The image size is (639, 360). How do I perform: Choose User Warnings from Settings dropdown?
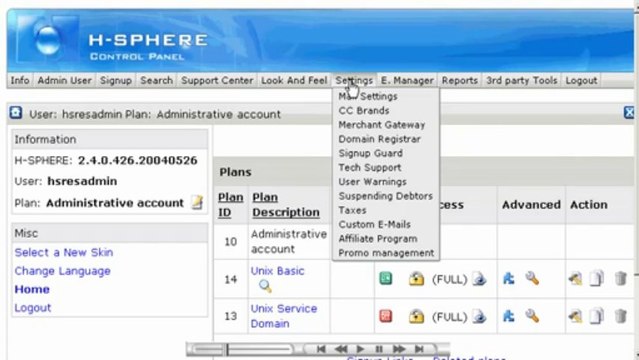tap(372, 182)
